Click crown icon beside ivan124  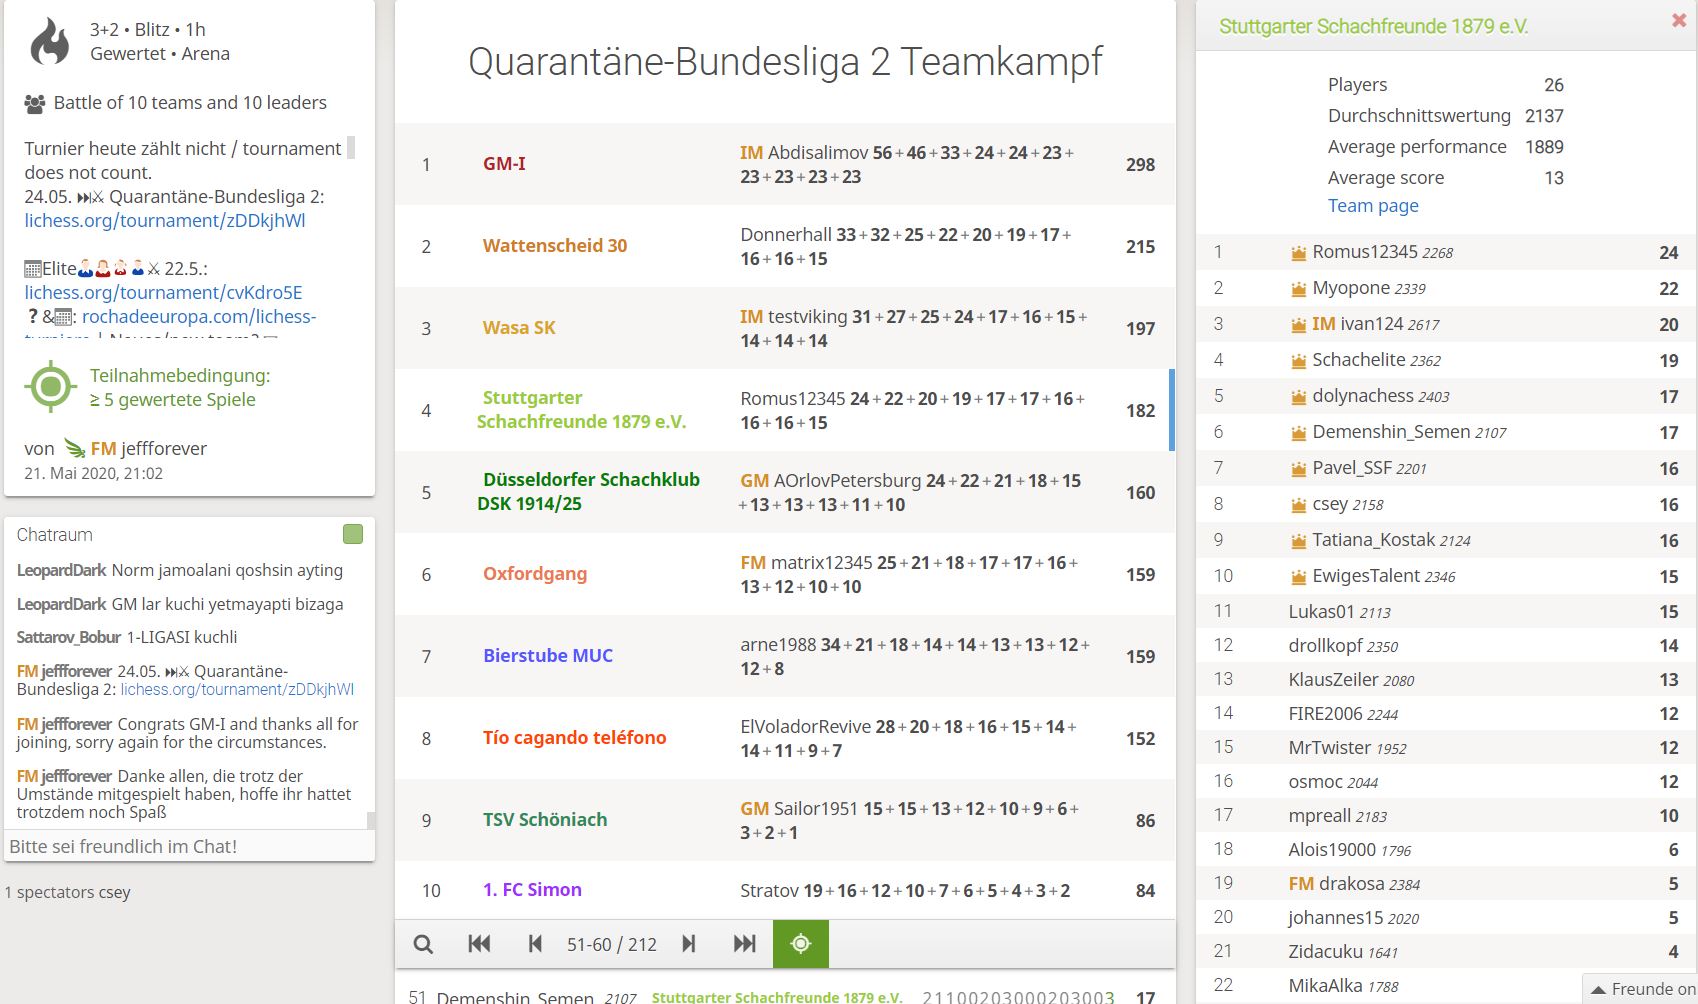coord(1298,325)
